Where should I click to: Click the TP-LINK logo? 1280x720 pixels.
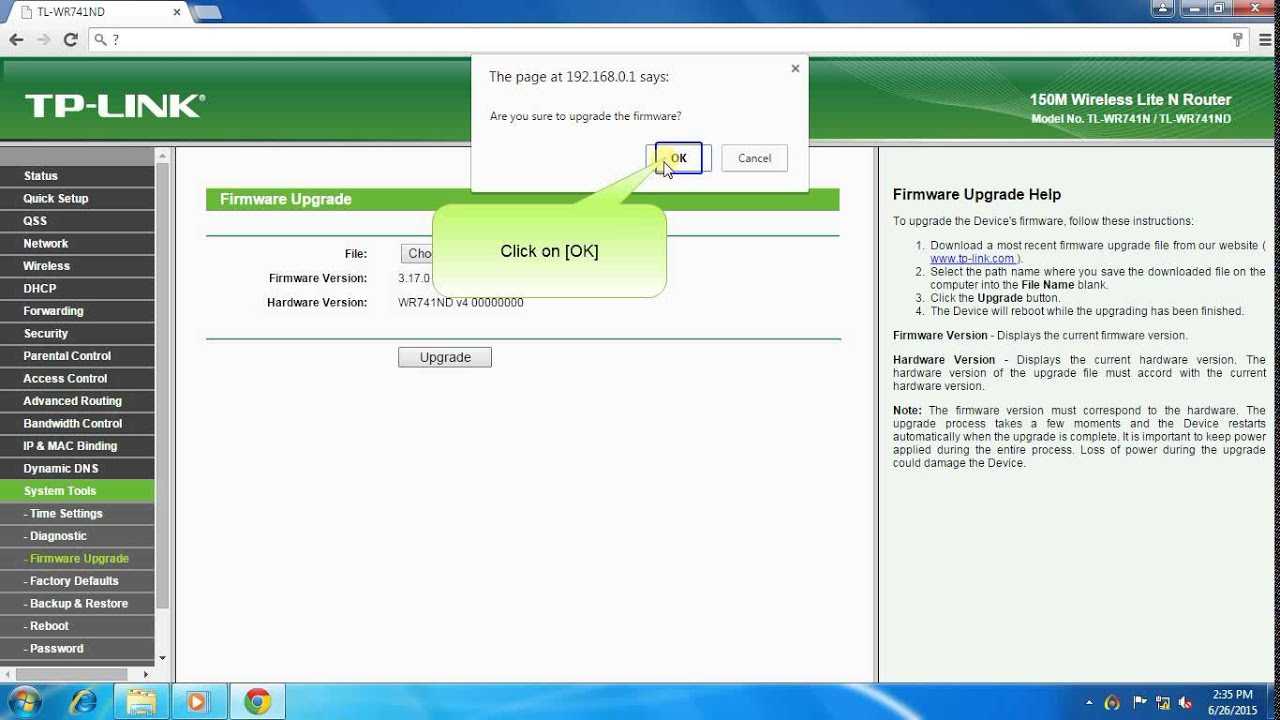115,106
